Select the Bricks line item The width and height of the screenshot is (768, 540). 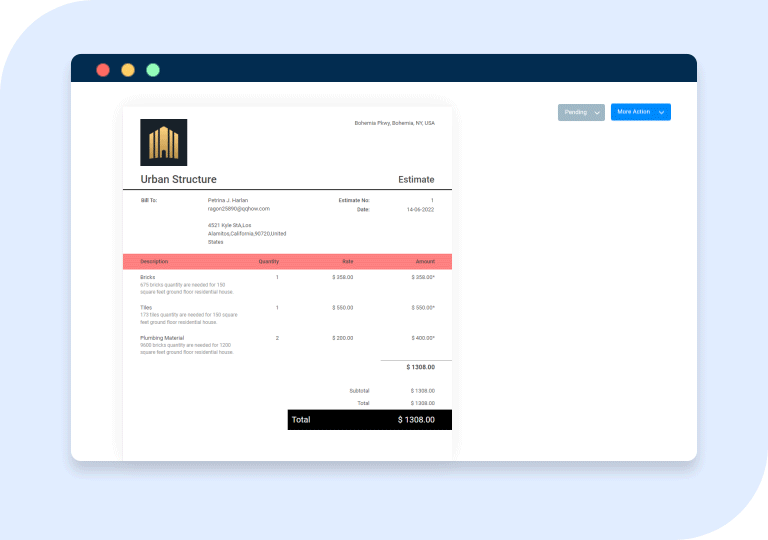pyautogui.click(x=148, y=277)
